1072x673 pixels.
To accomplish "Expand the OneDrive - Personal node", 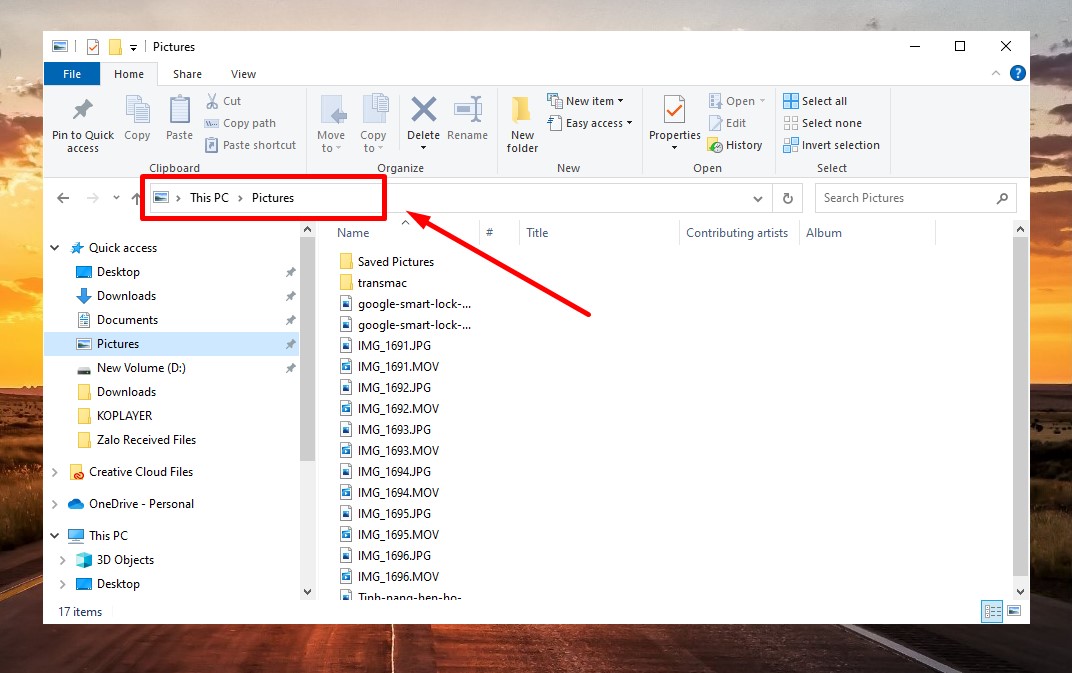I will [x=55, y=504].
